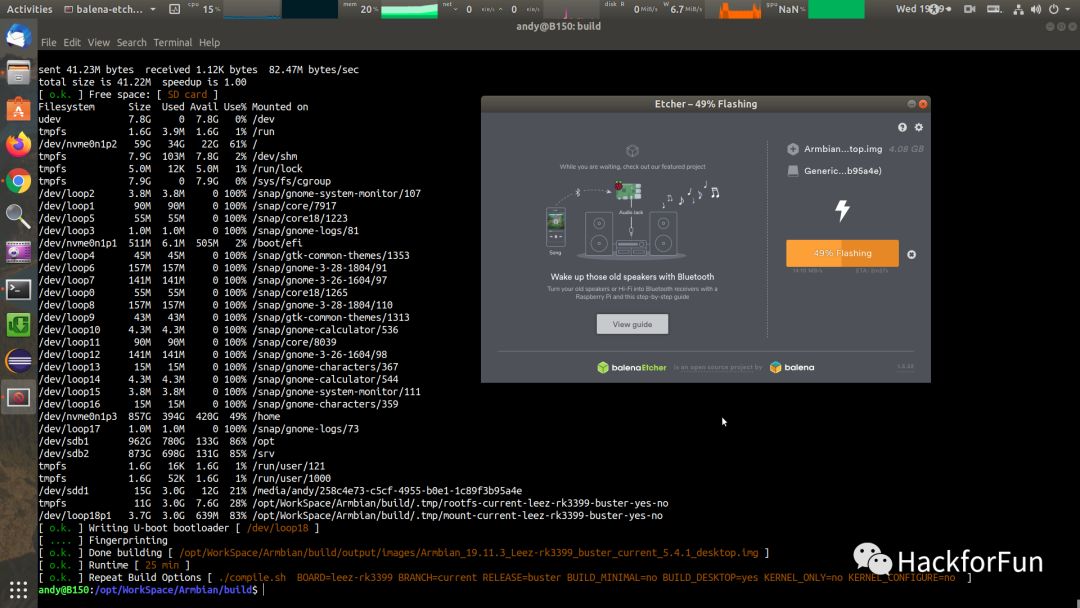The height and width of the screenshot is (608, 1080).
Task: Click Etcher title '49% Flashing'
Action: (x=705, y=104)
